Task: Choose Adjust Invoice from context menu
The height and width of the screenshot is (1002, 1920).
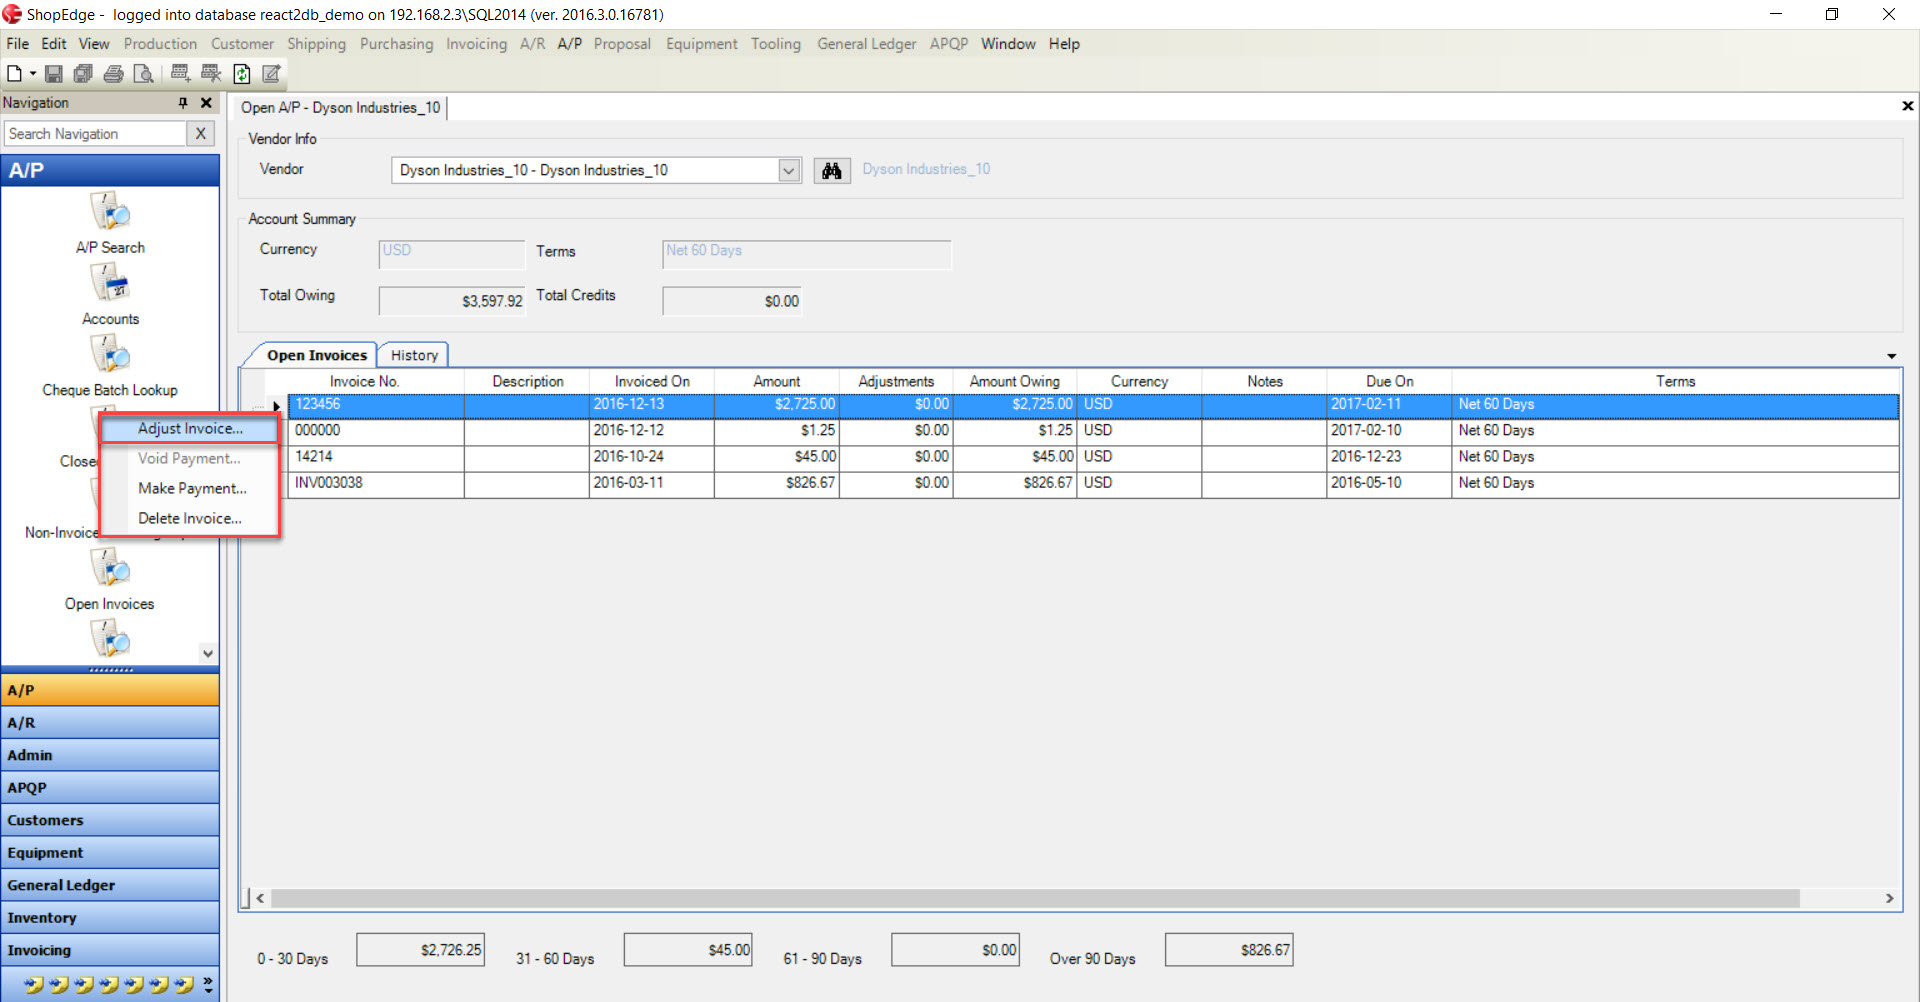Action: click(190, 428)
